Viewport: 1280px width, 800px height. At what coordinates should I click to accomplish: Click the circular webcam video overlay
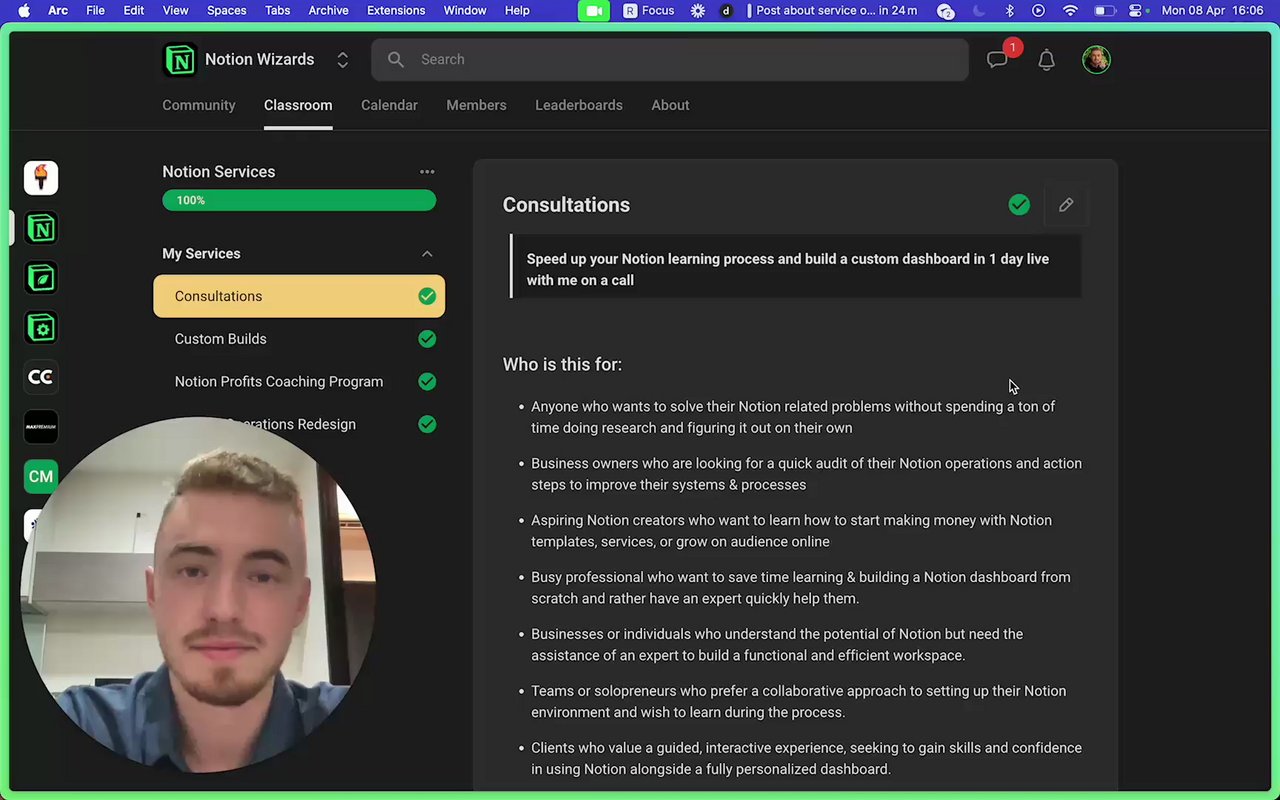[198, 594]
